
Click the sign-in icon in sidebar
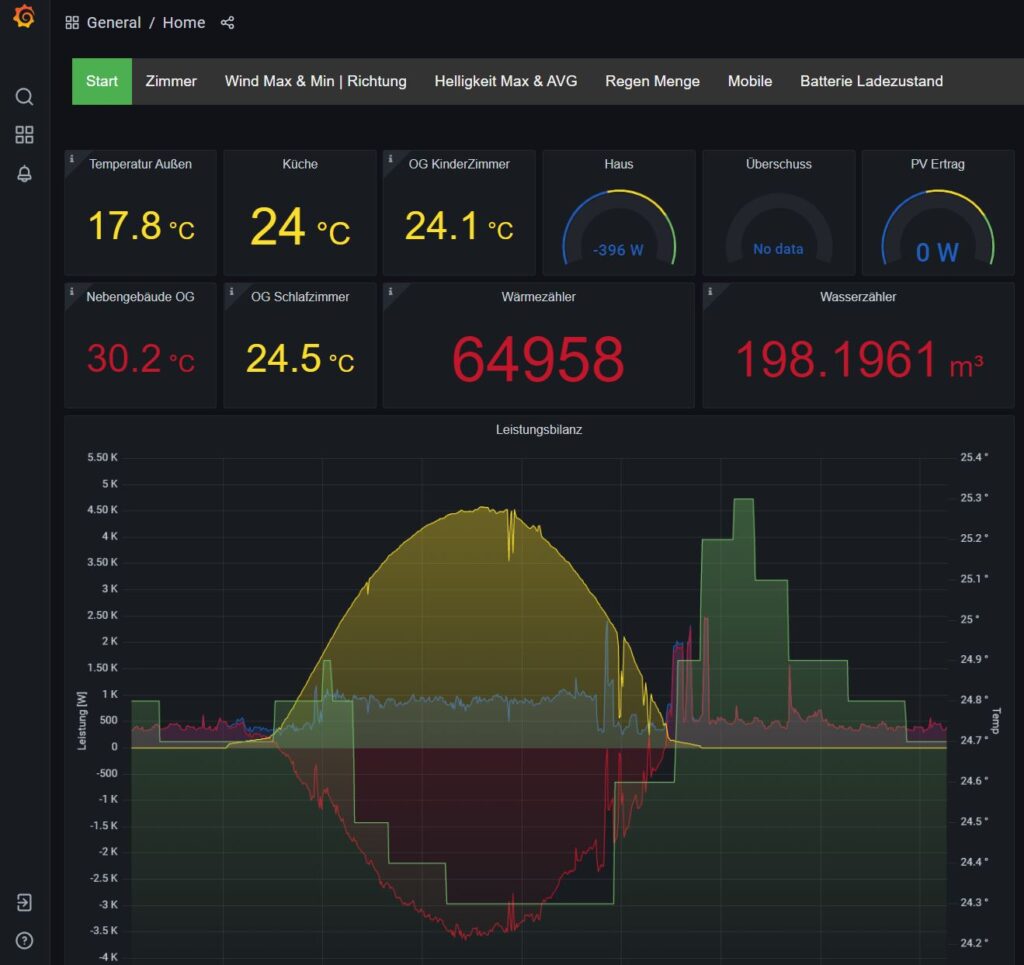pyautogui.click(x=24, y=902)
